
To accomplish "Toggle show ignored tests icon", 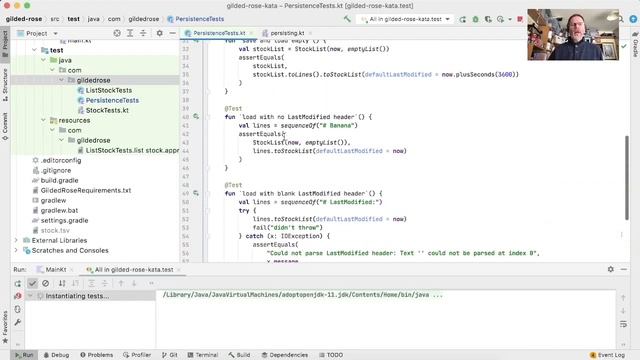I will point(46,283).
